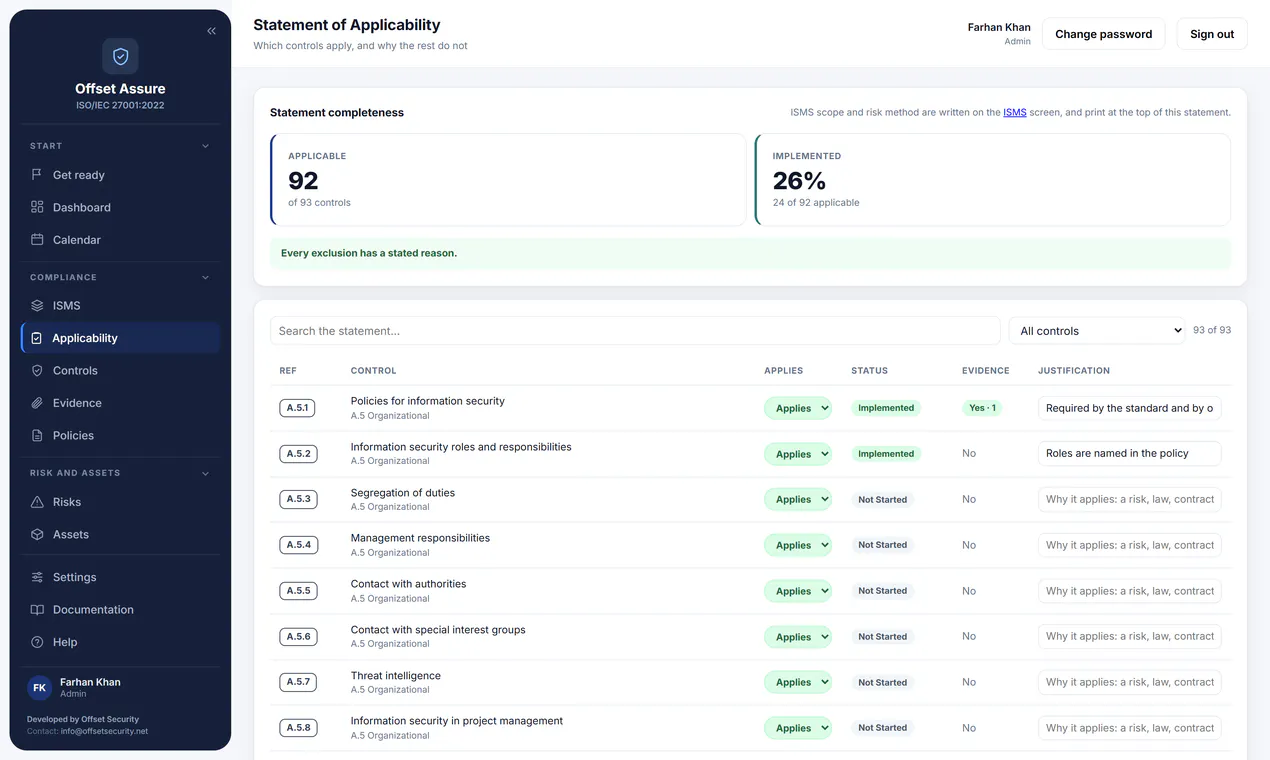Click justification field for A.5.8
This screenshot has height=760, width=1270.
[1129, 728]
